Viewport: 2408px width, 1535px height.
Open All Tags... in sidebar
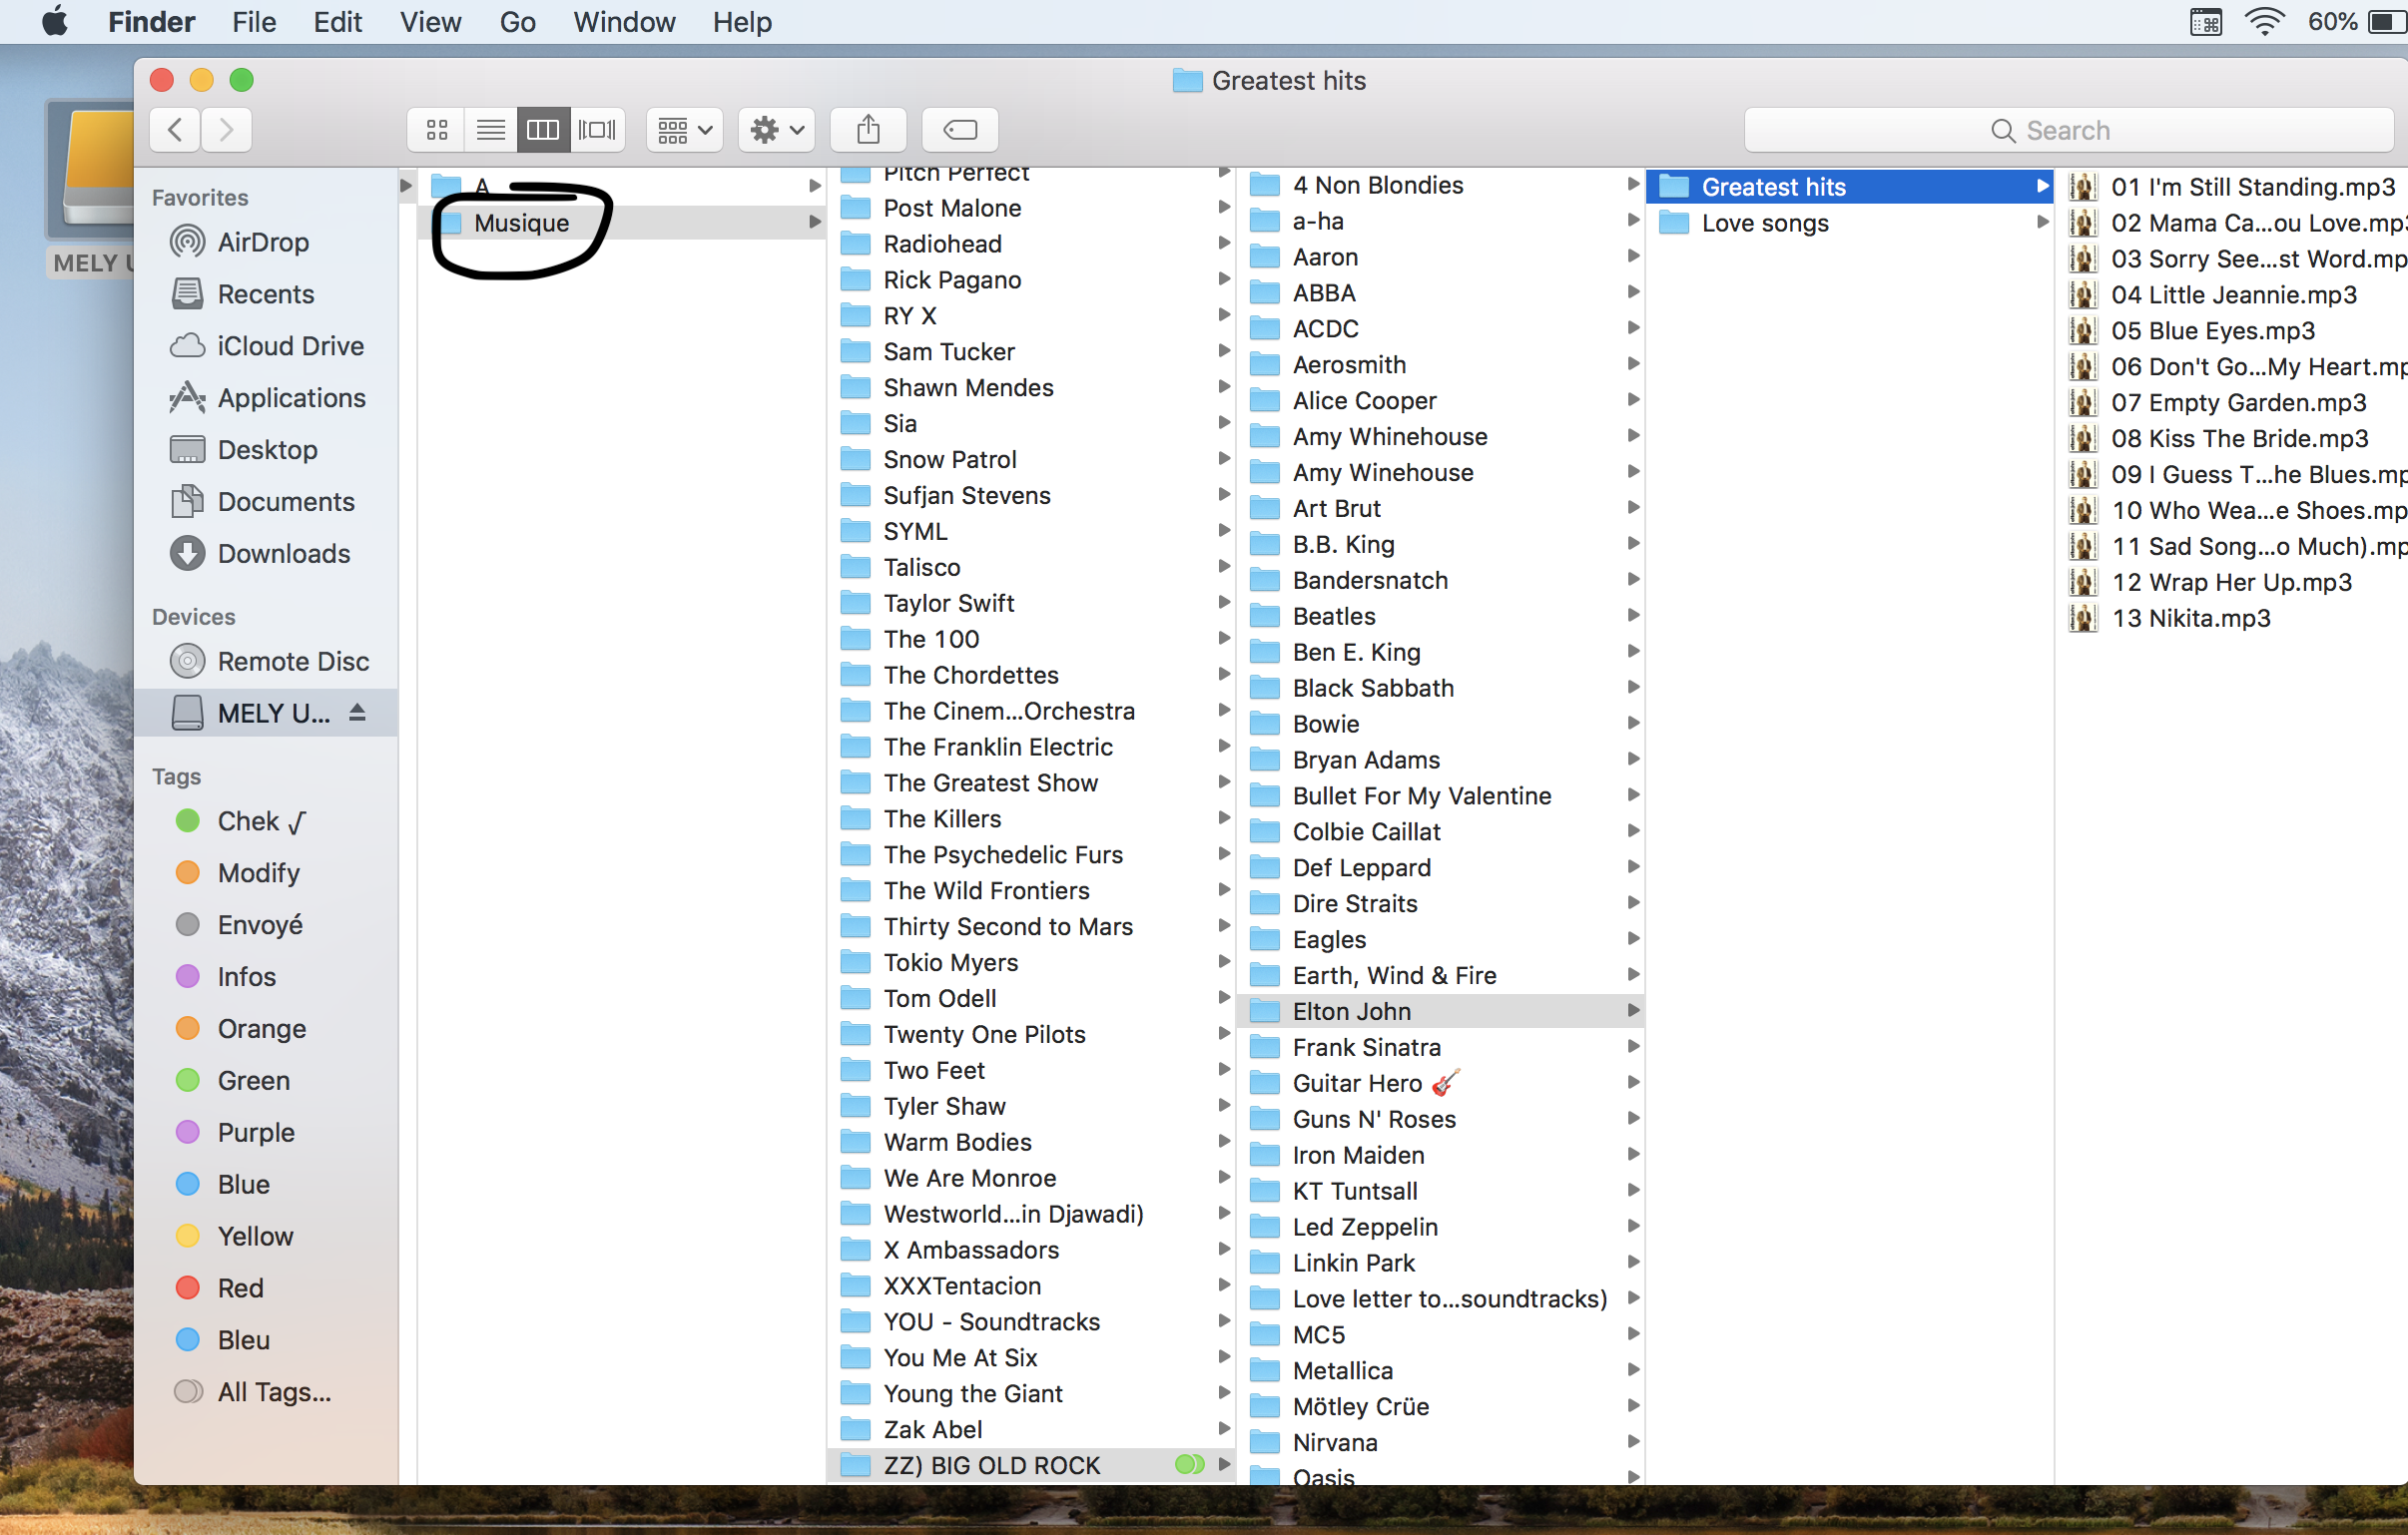(x=274, y=1392)
